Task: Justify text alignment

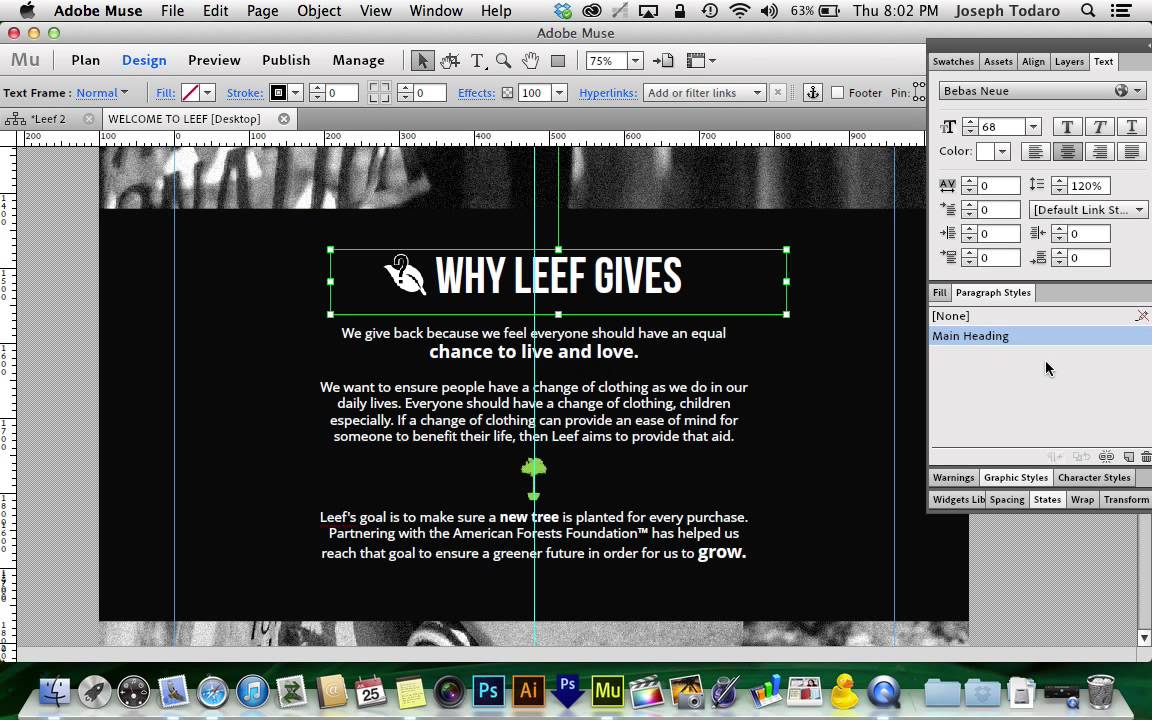Action: 1131,151
